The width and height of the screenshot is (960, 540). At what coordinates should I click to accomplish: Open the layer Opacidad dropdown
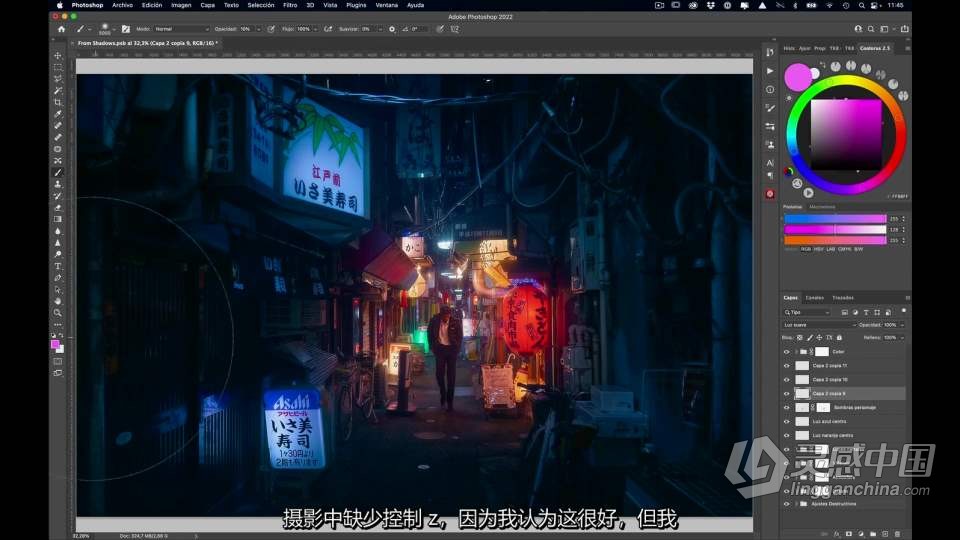click(x=901, y=325)
